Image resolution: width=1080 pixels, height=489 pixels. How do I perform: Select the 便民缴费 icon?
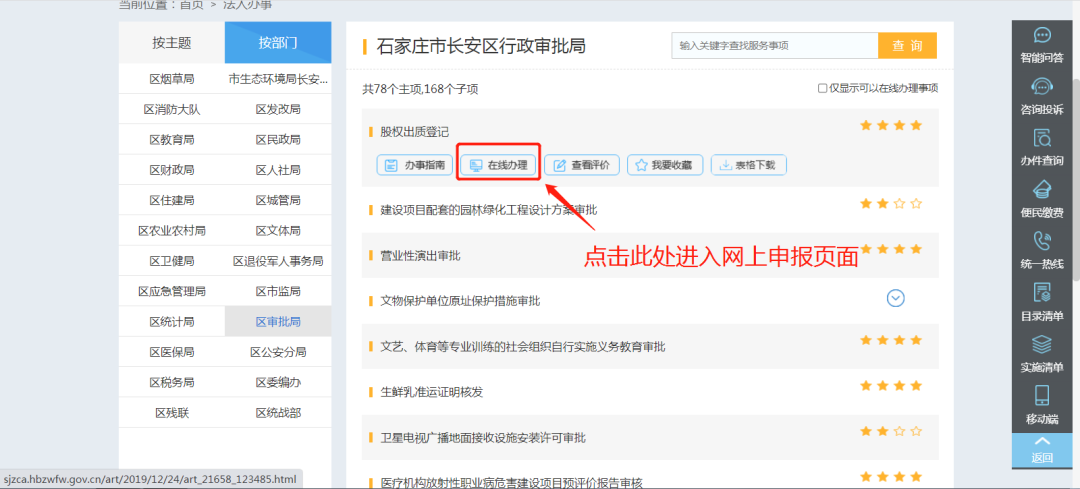1042,190
